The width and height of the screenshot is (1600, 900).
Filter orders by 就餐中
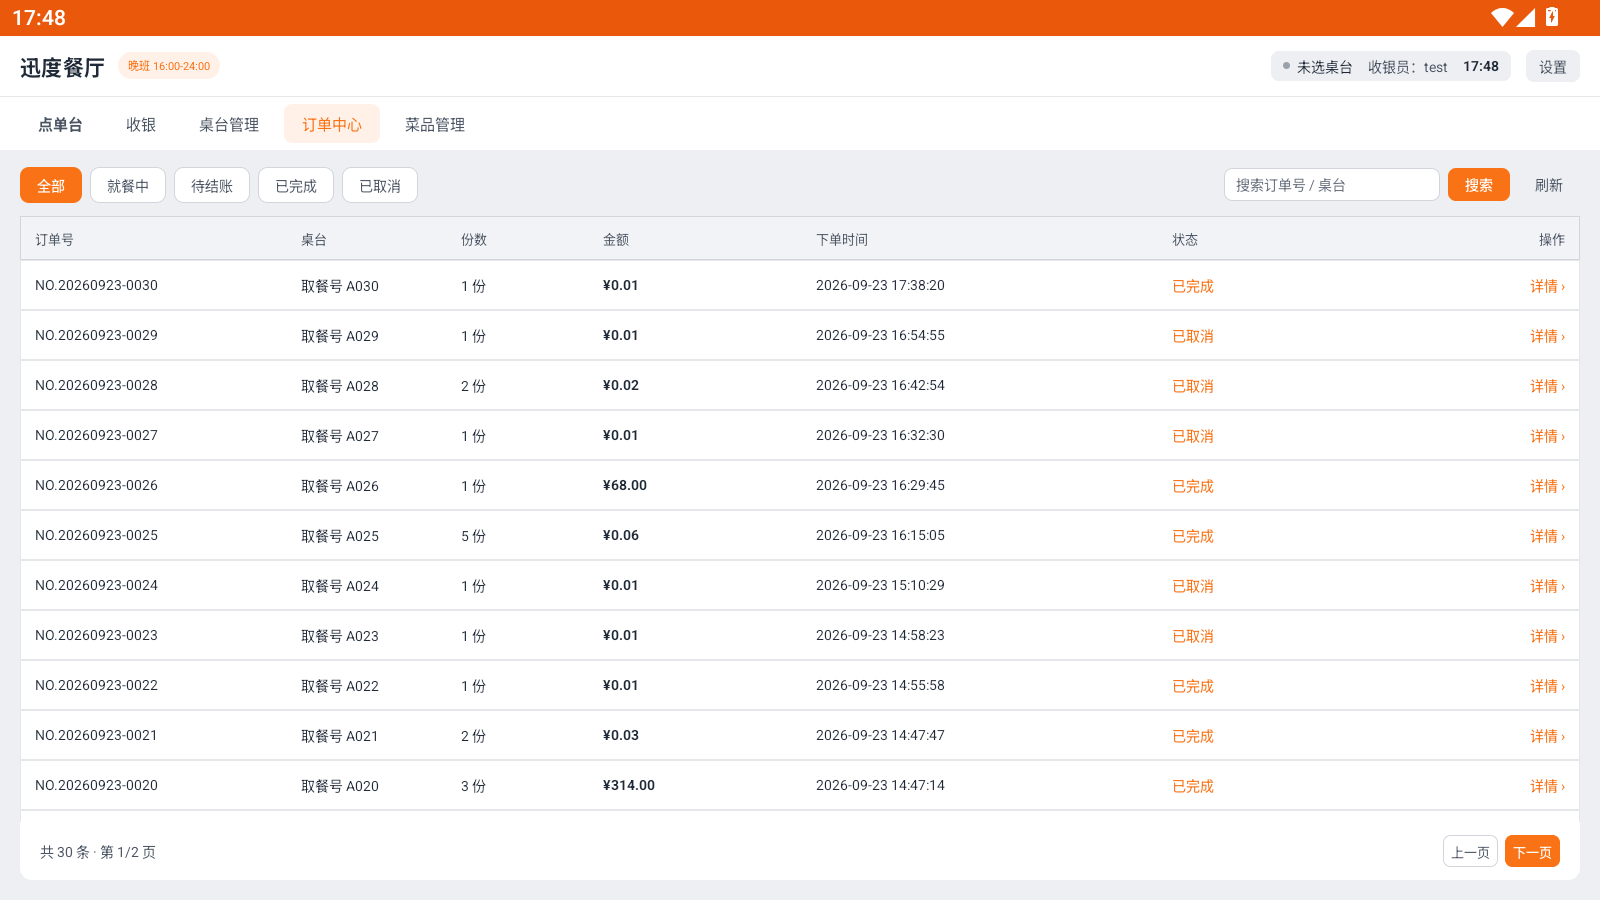[128, 186]
